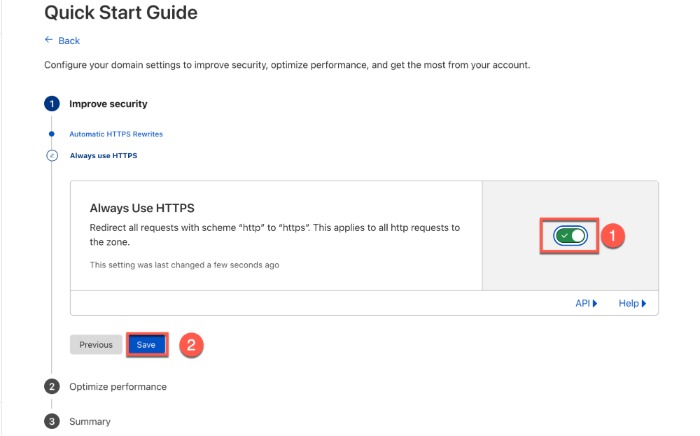Click 'This setting was last changed' text

[x=184, y=265]
